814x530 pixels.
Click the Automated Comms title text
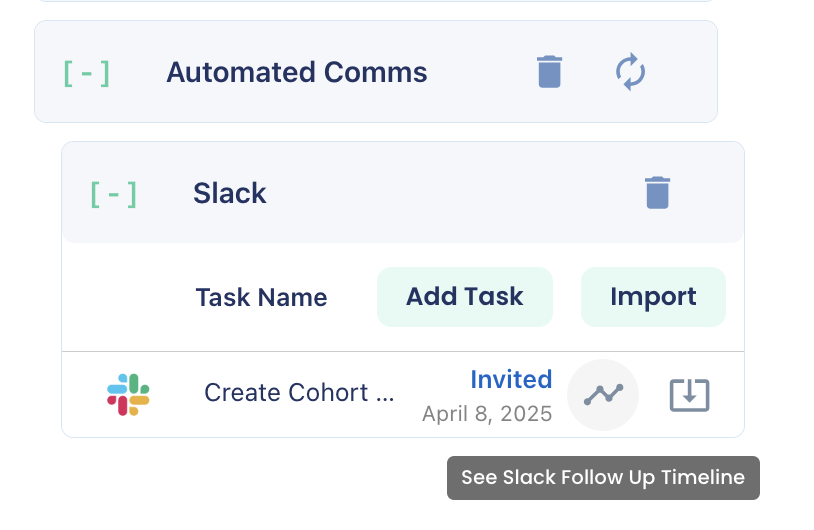tap(296, 72)
